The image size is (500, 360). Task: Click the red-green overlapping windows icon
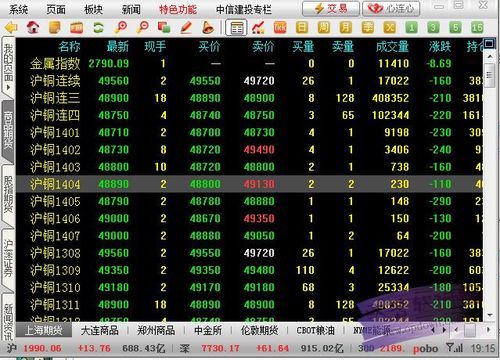click(164, 27)
